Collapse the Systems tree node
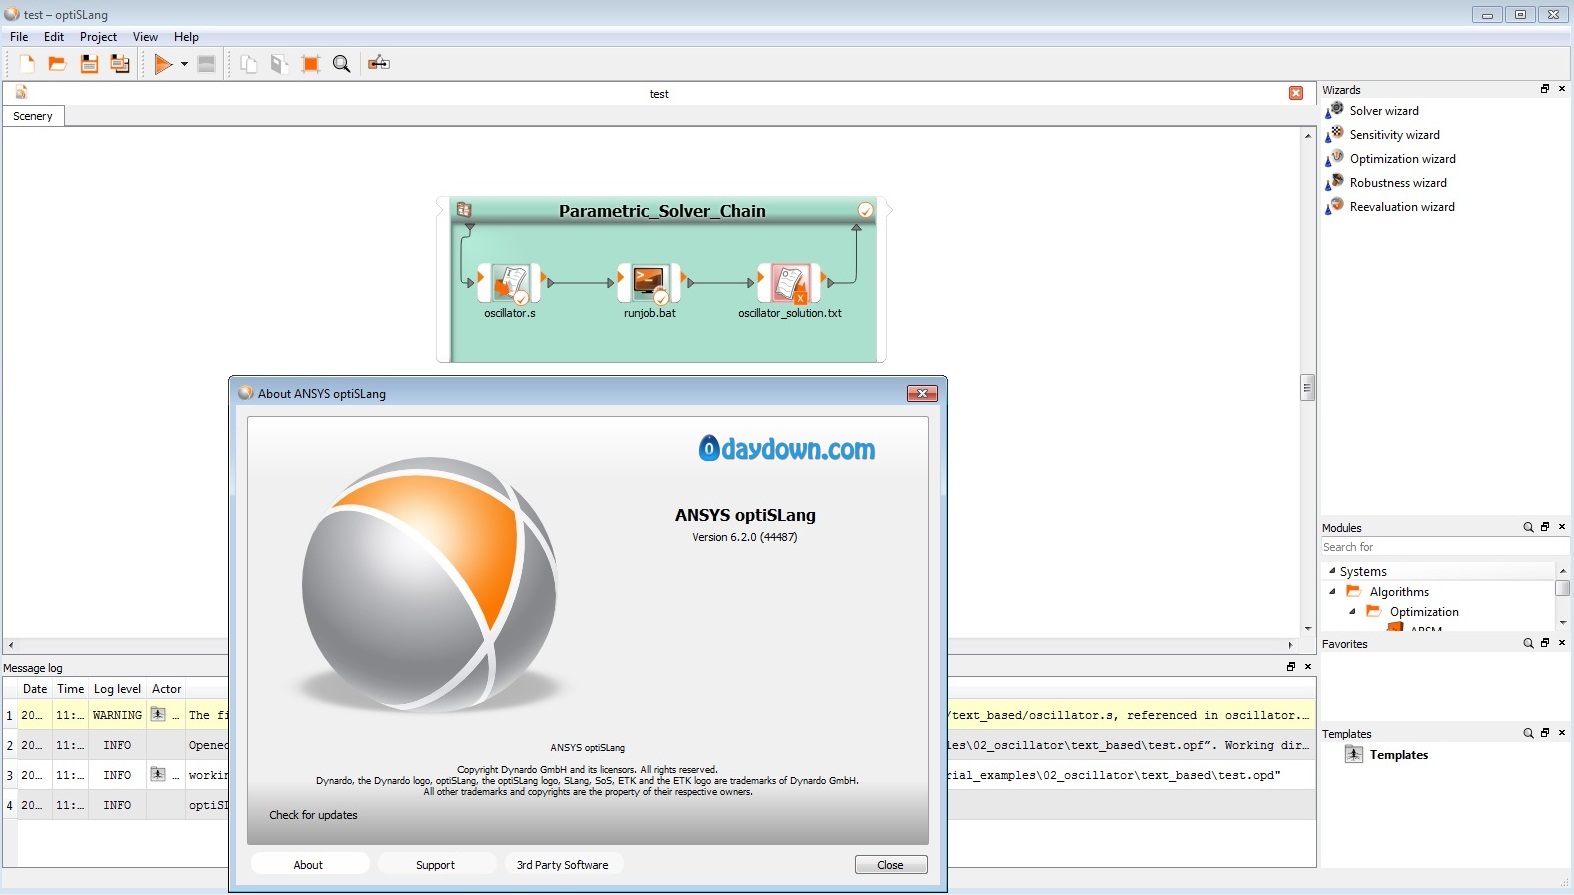The image size is (1574, 895). tap(1332, 571)
